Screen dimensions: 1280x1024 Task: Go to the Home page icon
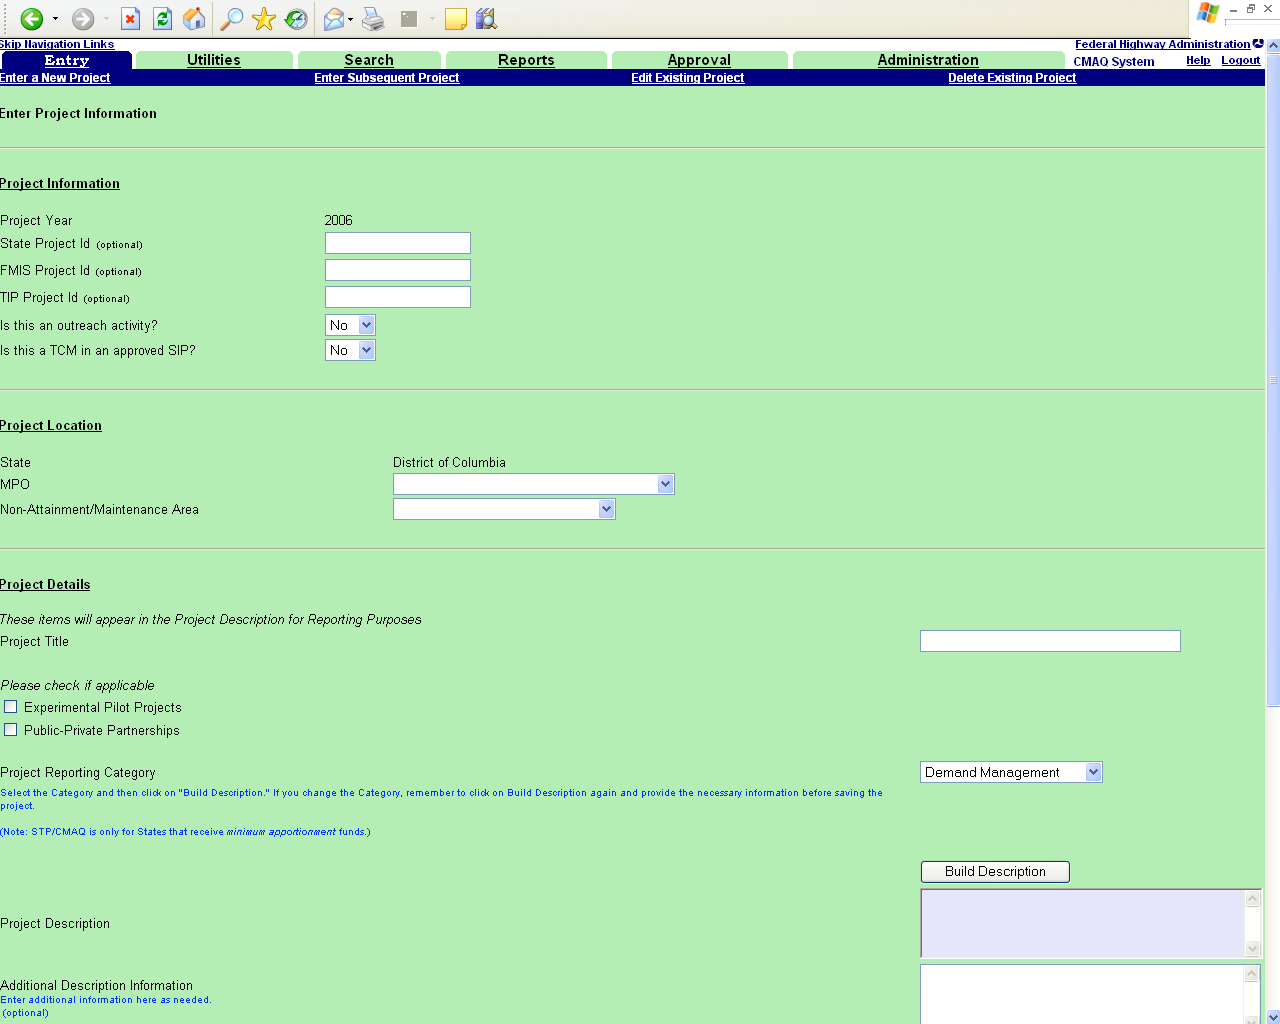(194, 19)
